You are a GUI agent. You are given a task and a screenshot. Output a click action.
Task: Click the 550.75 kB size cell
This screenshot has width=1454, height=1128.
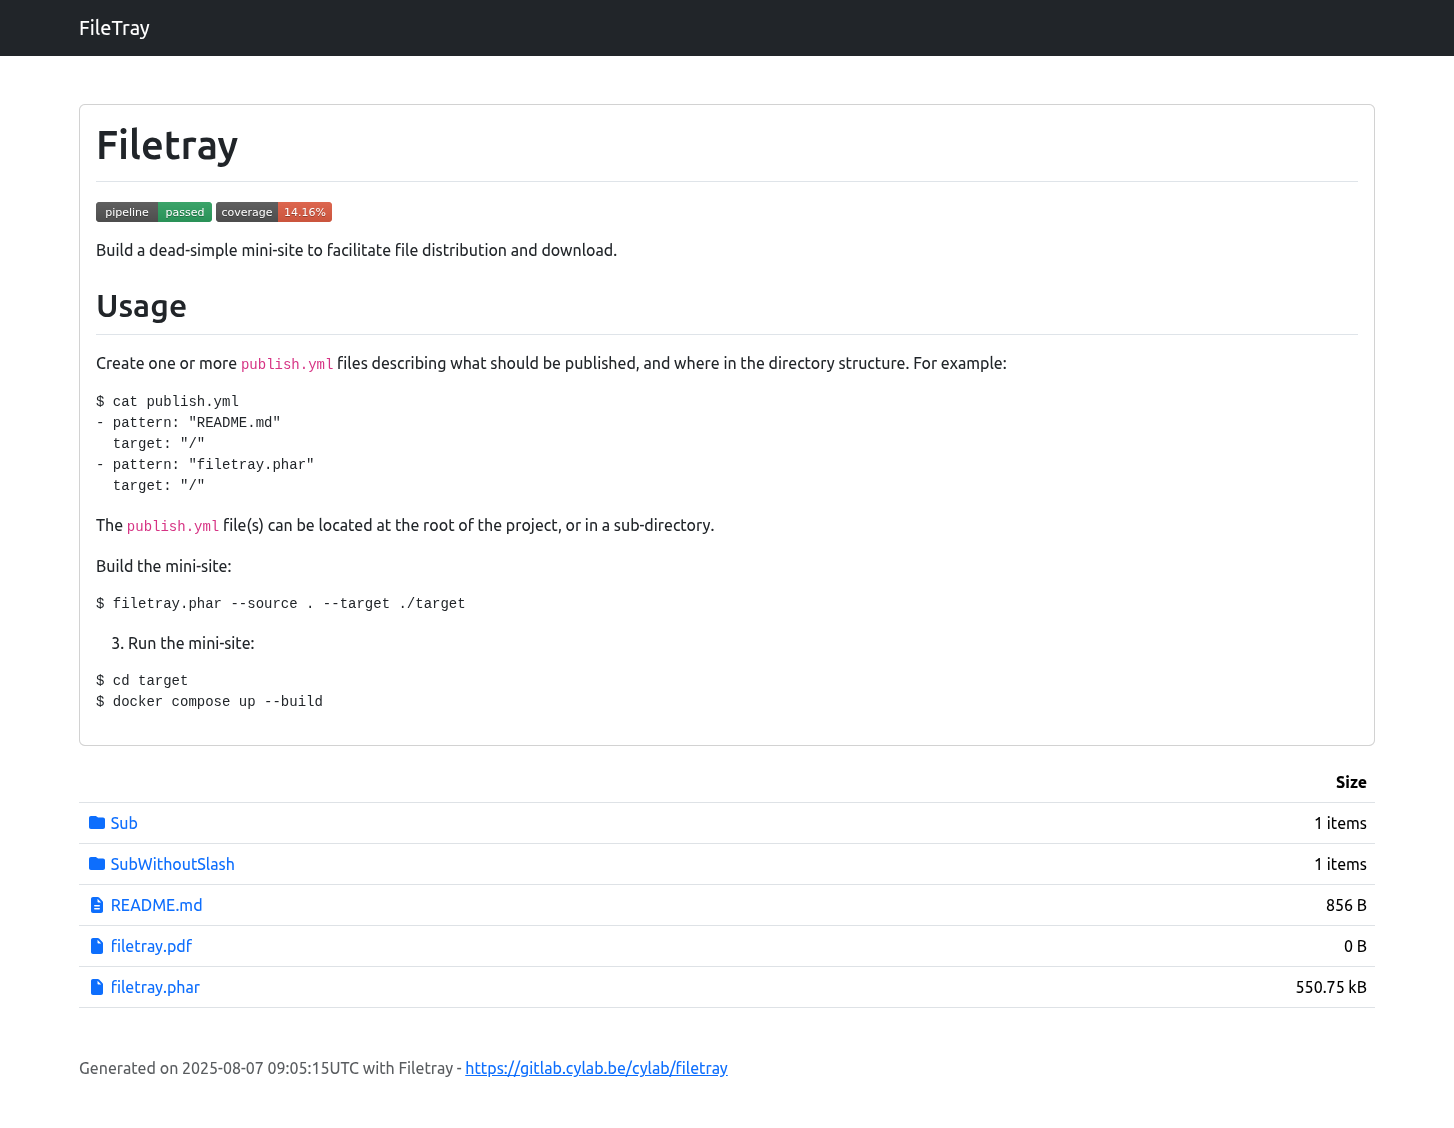pos(1330,987)
